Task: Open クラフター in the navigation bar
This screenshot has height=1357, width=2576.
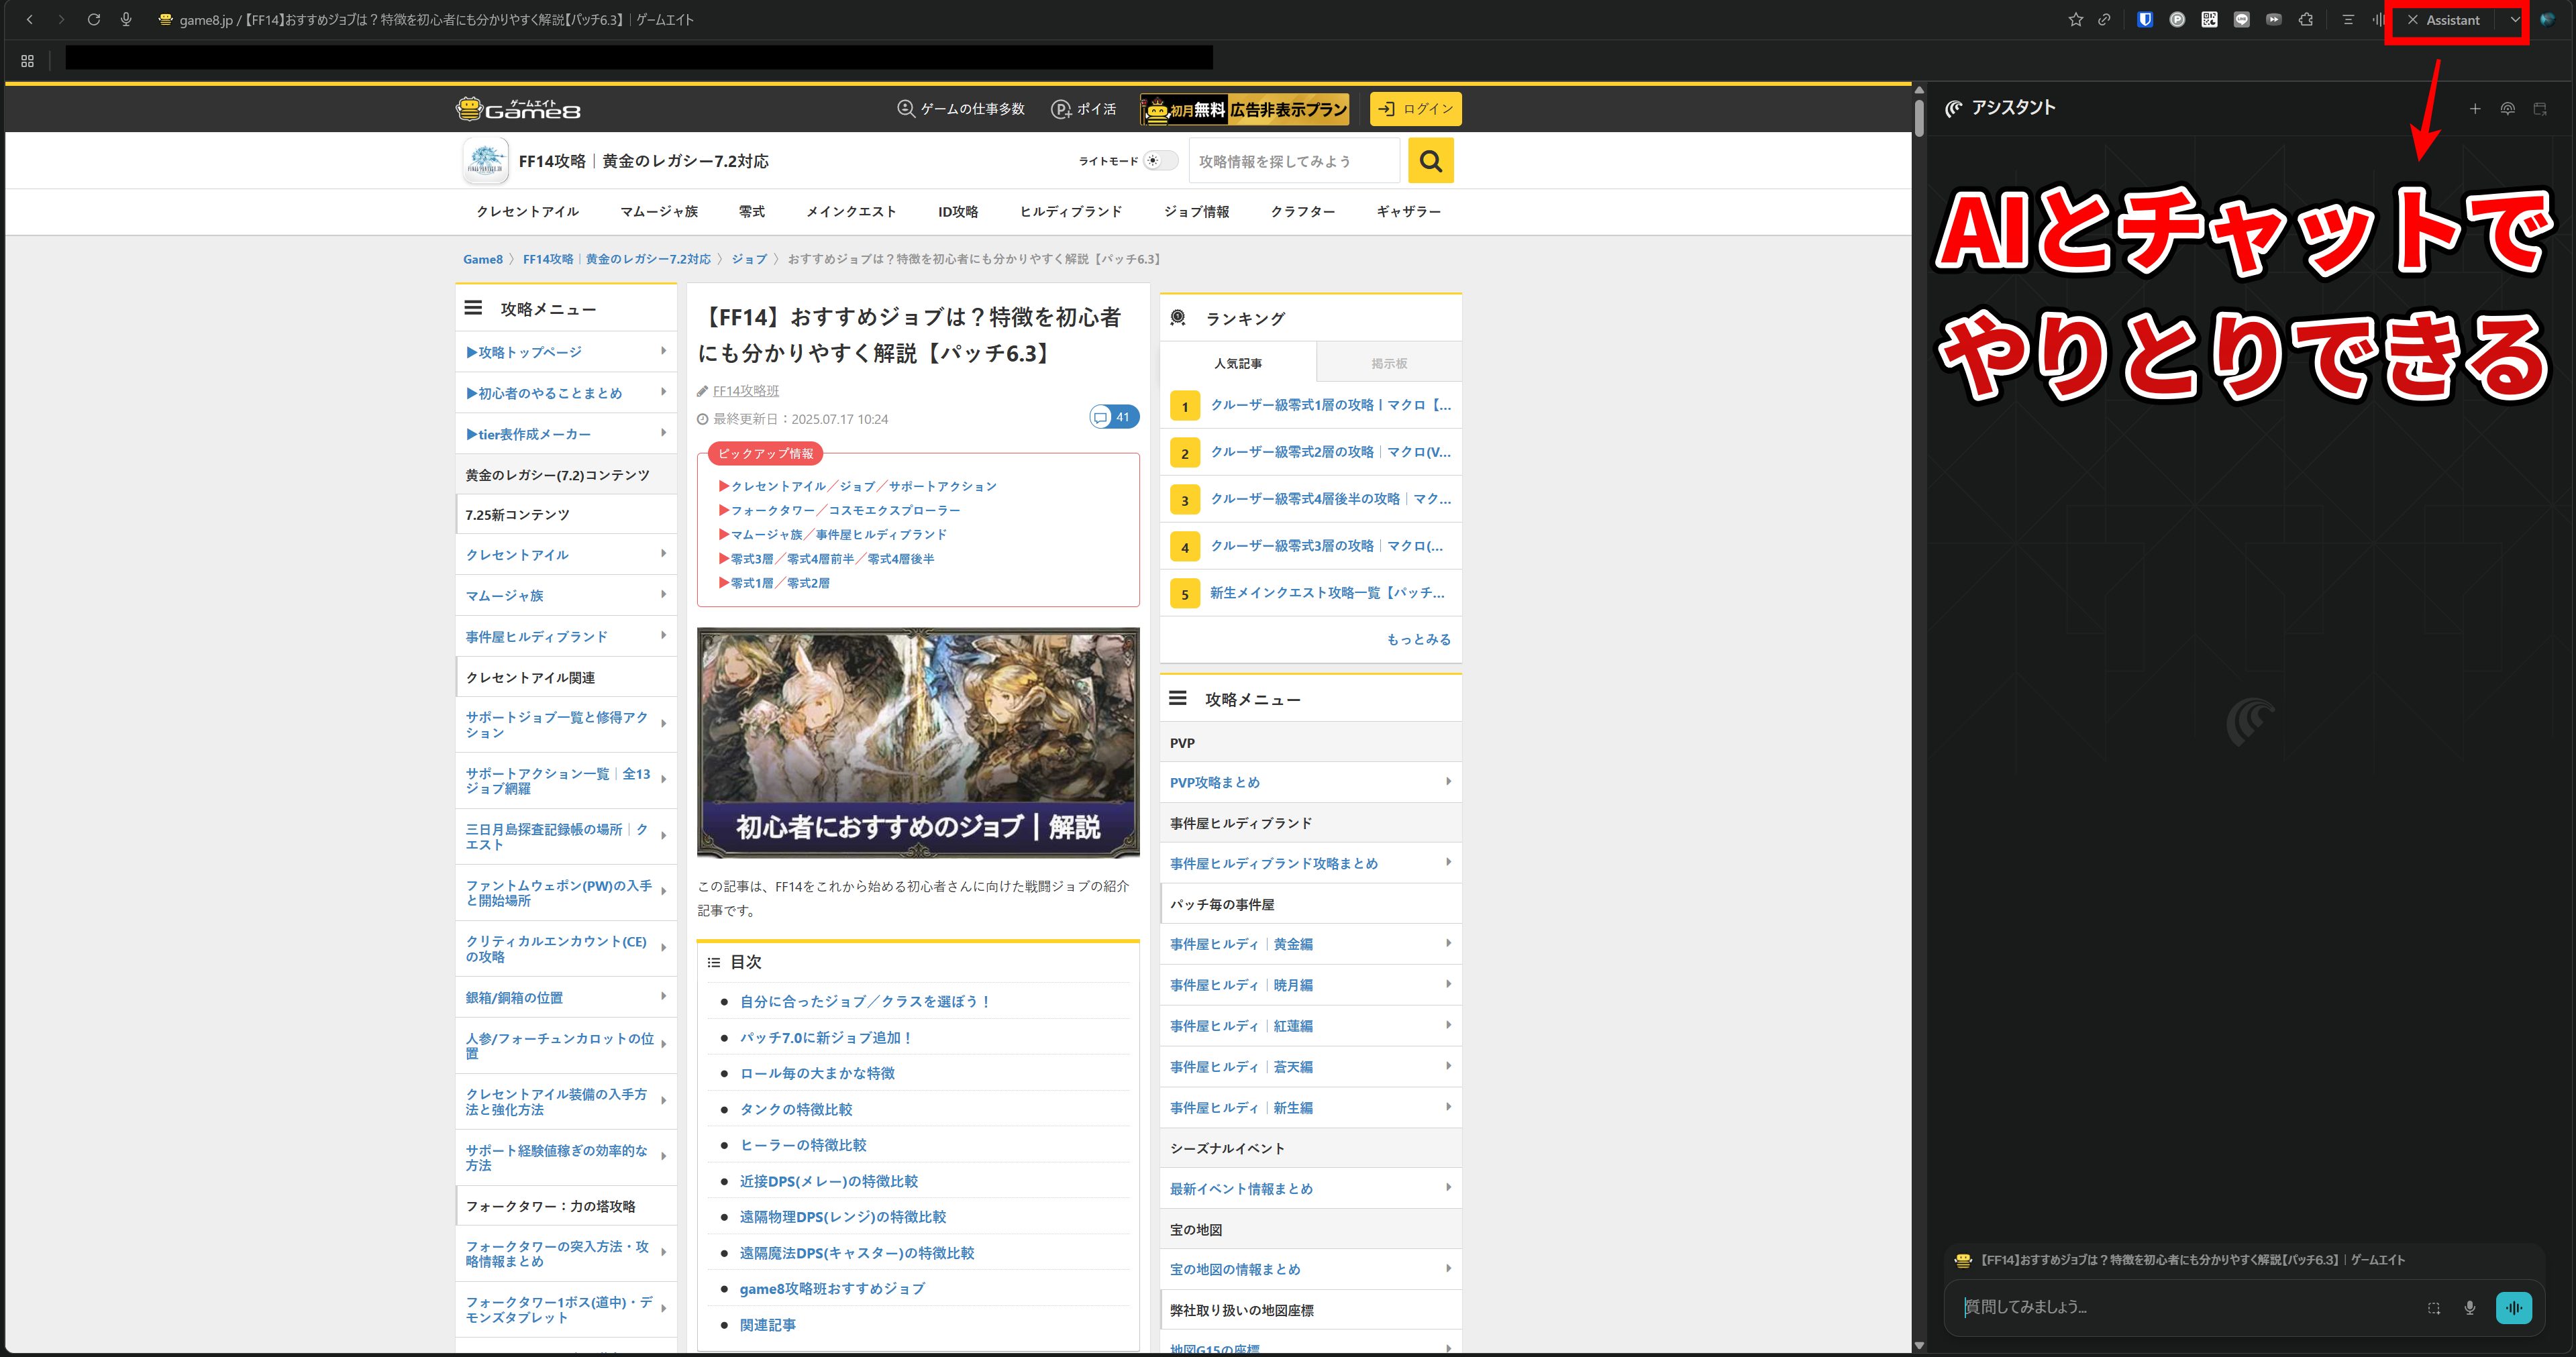Action: (1302, 211)
